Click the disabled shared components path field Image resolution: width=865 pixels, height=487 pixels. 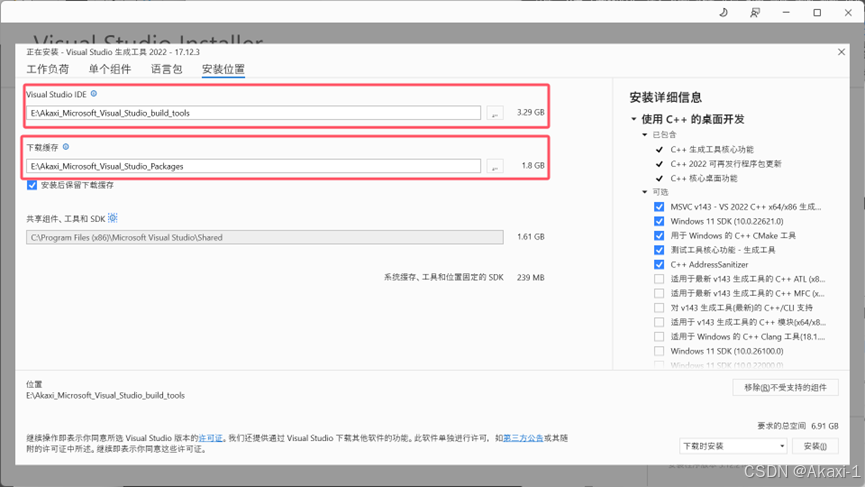(265, 237)
